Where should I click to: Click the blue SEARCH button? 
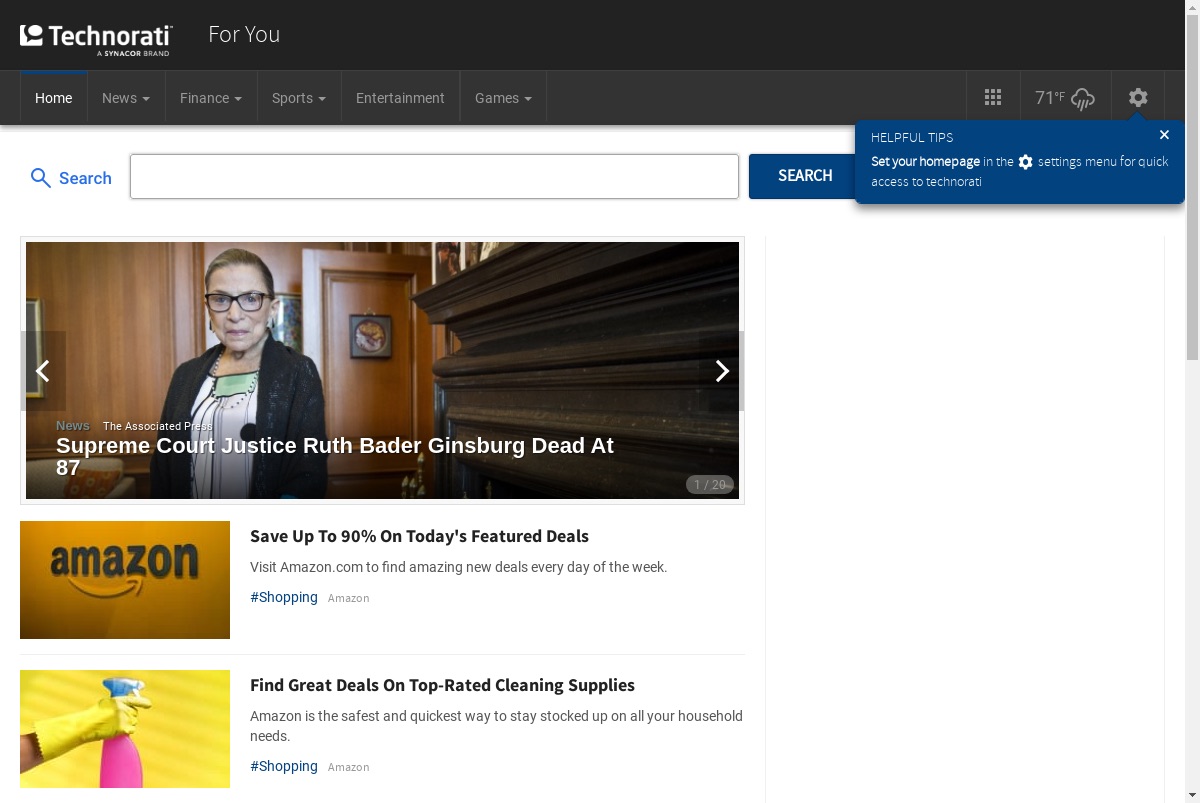805,176
